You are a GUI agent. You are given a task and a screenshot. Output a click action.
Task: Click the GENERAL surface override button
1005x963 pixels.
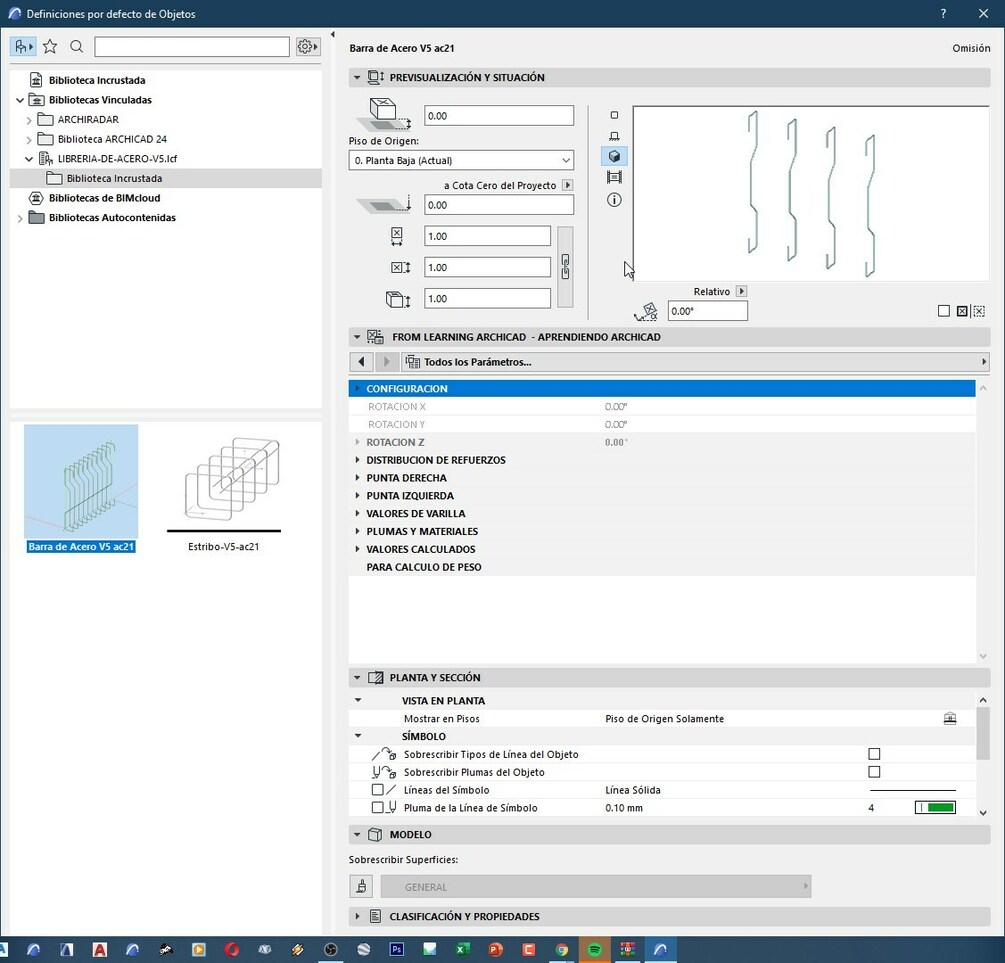(595, 887)
